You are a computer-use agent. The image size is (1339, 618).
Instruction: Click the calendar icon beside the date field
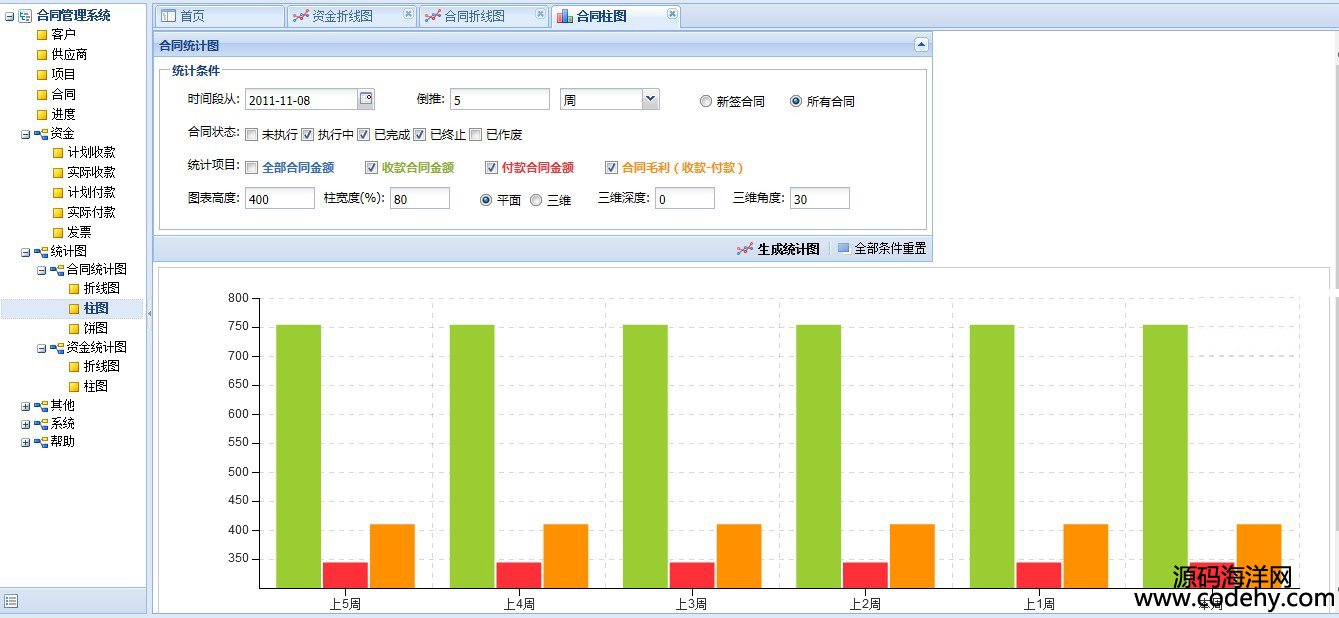(x=366, y=98)
